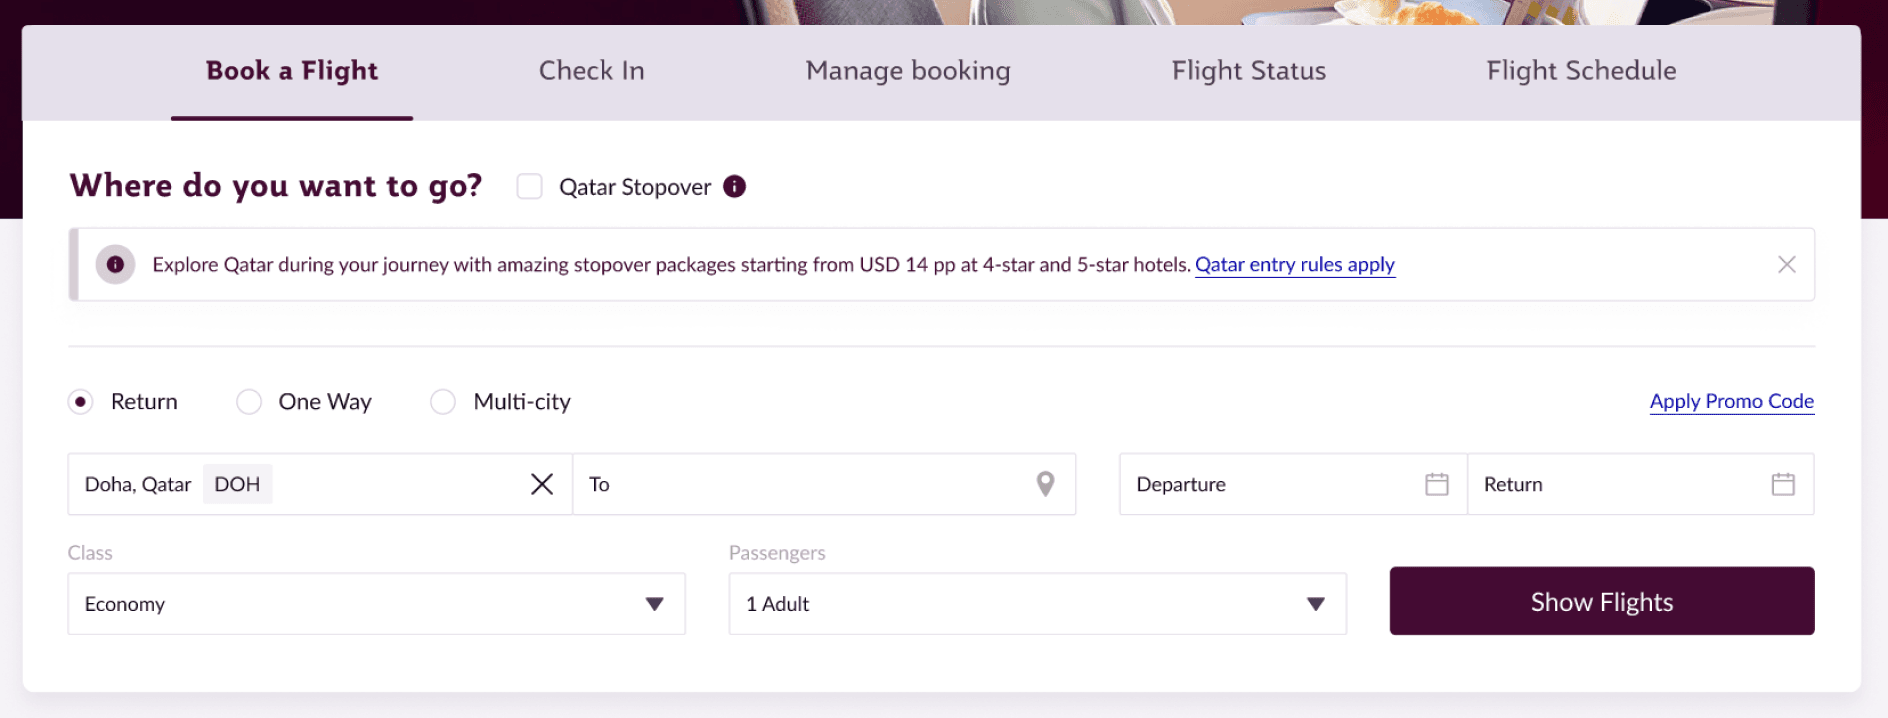Viewport: 1888px width, 718px height.
Task: Click the Show Flights button
Action: (x=1601, y=601)
